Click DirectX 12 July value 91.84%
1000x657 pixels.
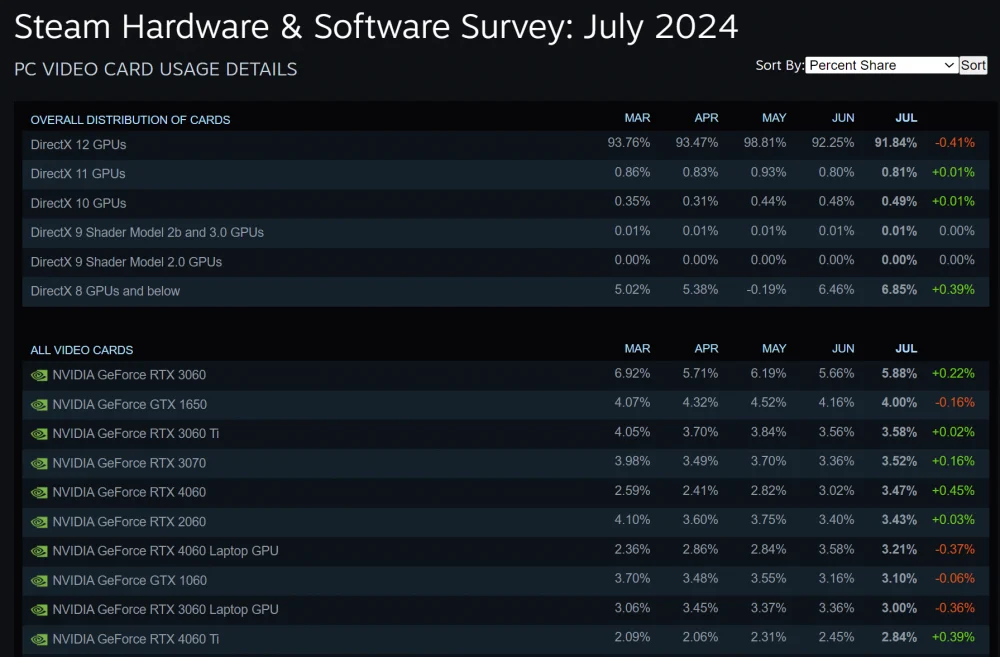(x=895, y=143)
